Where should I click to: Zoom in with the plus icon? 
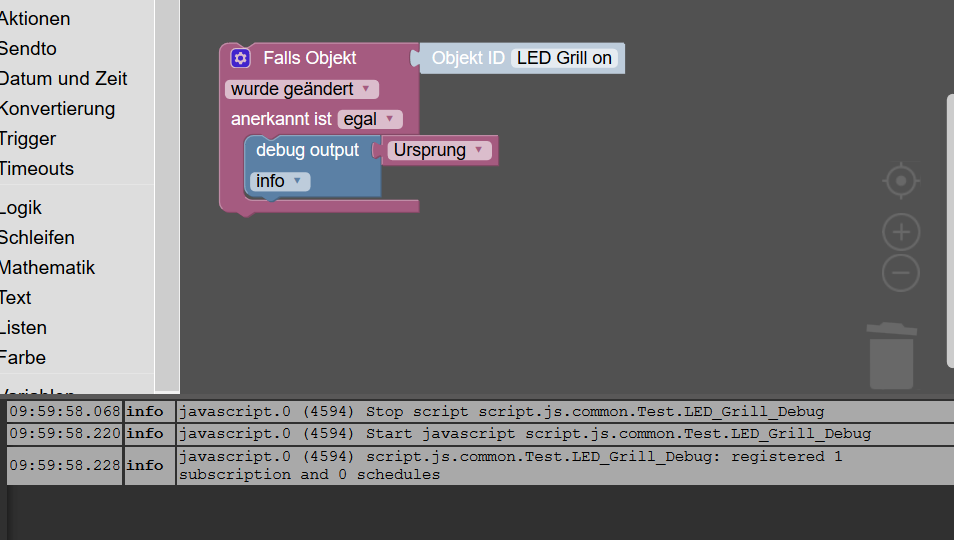pos(901,232)
